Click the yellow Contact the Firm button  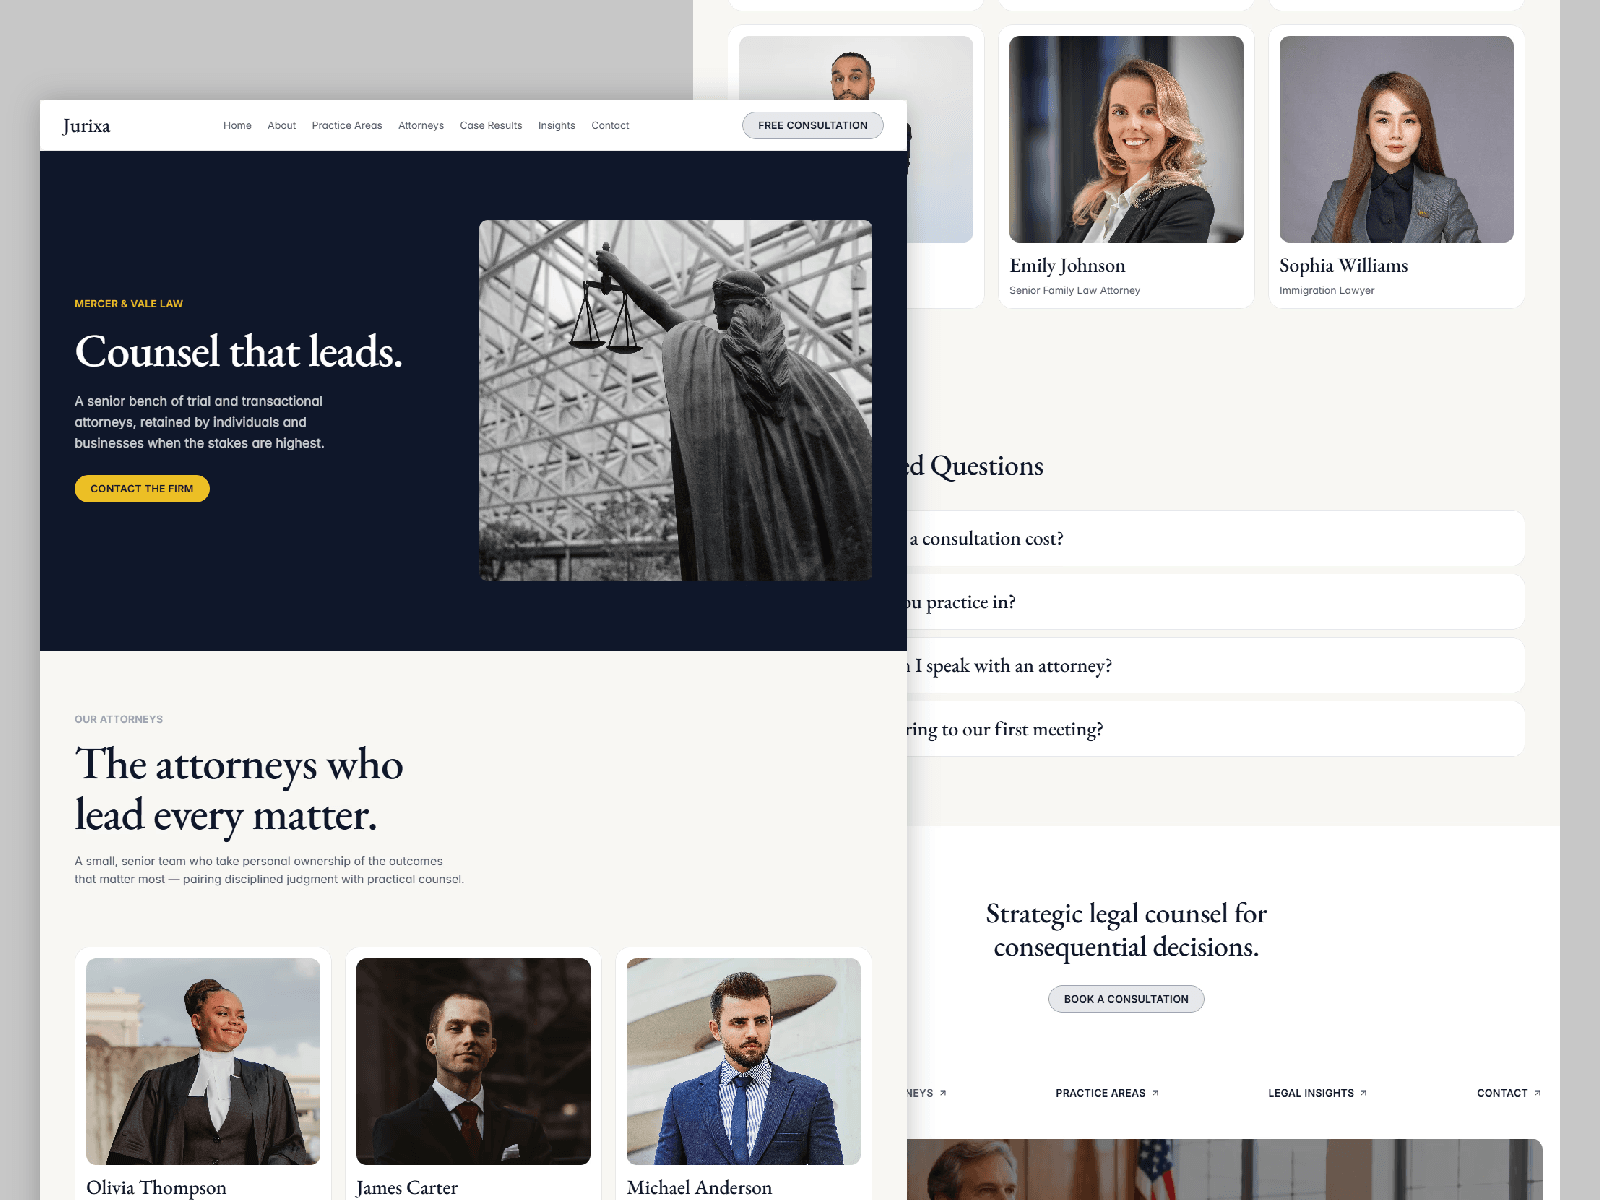[x=142, y=489]
